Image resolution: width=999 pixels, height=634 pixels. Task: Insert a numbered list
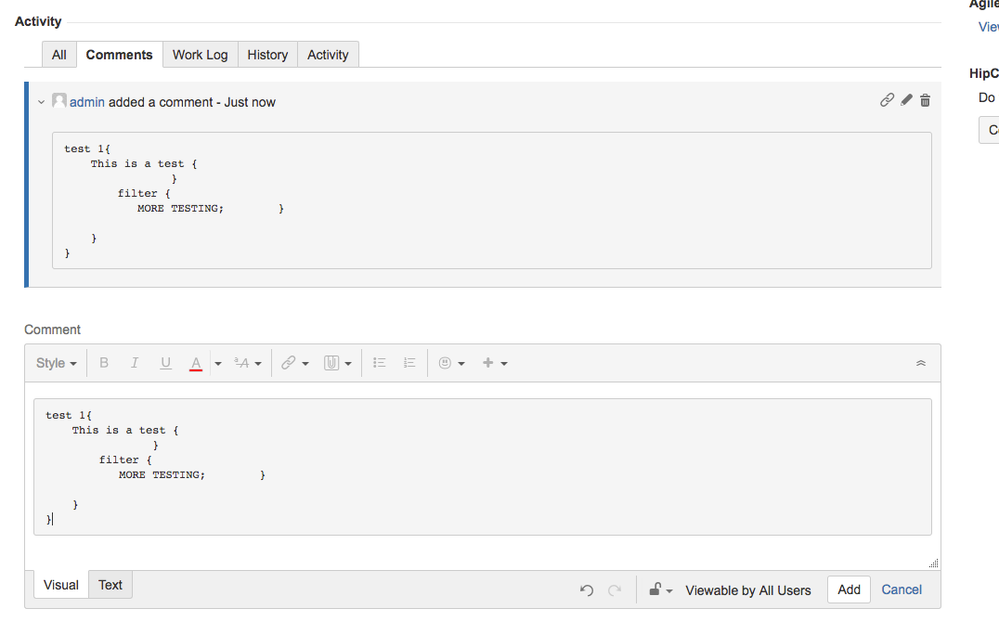[410, 363]
